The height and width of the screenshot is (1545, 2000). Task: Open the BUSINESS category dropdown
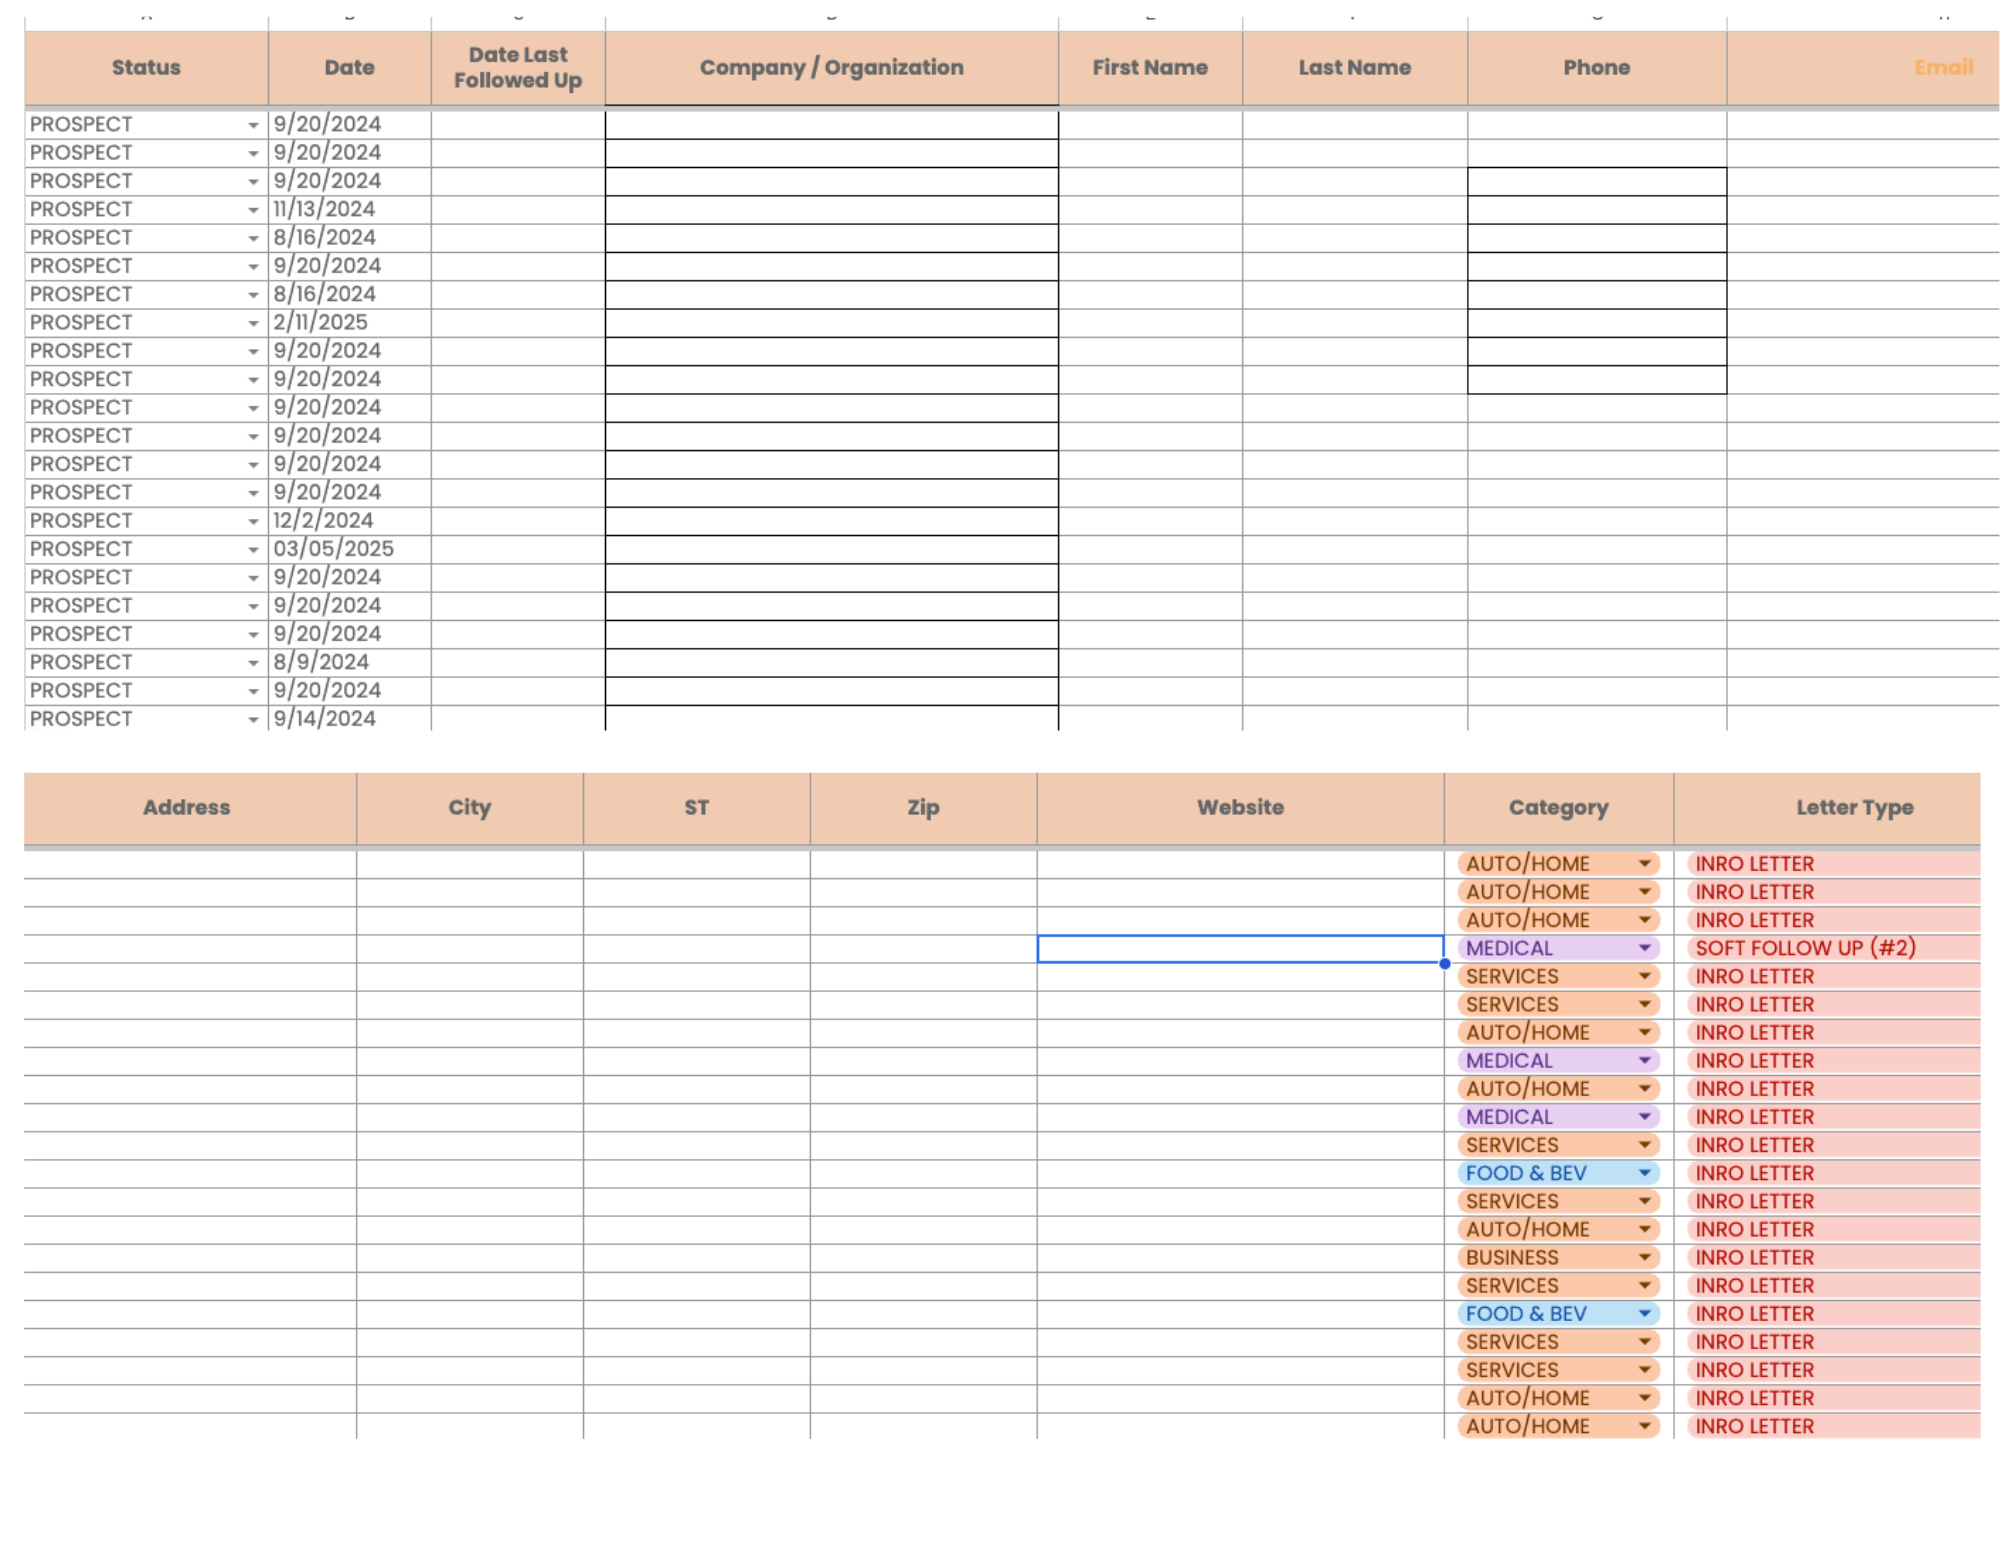(1644, 1257)
